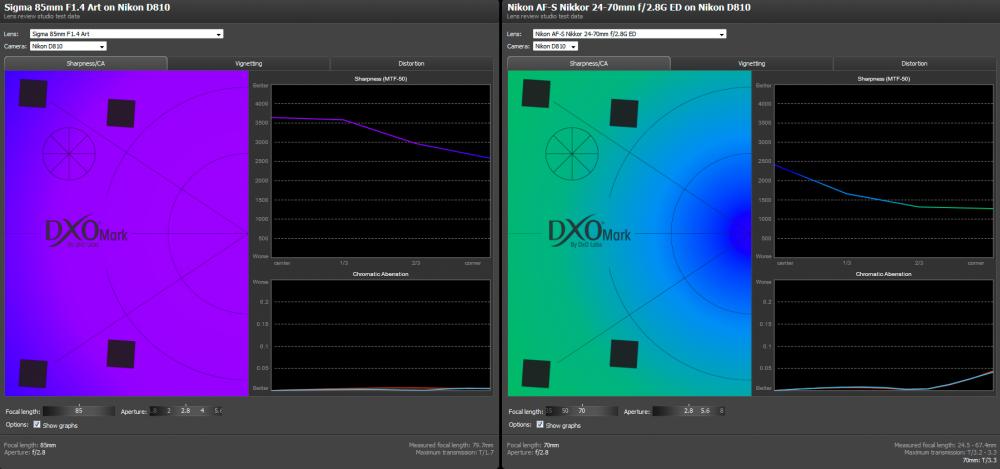Set aperture to 8 in Nikon panel slider
The image size is (1000, 469).
pos(721,411)
